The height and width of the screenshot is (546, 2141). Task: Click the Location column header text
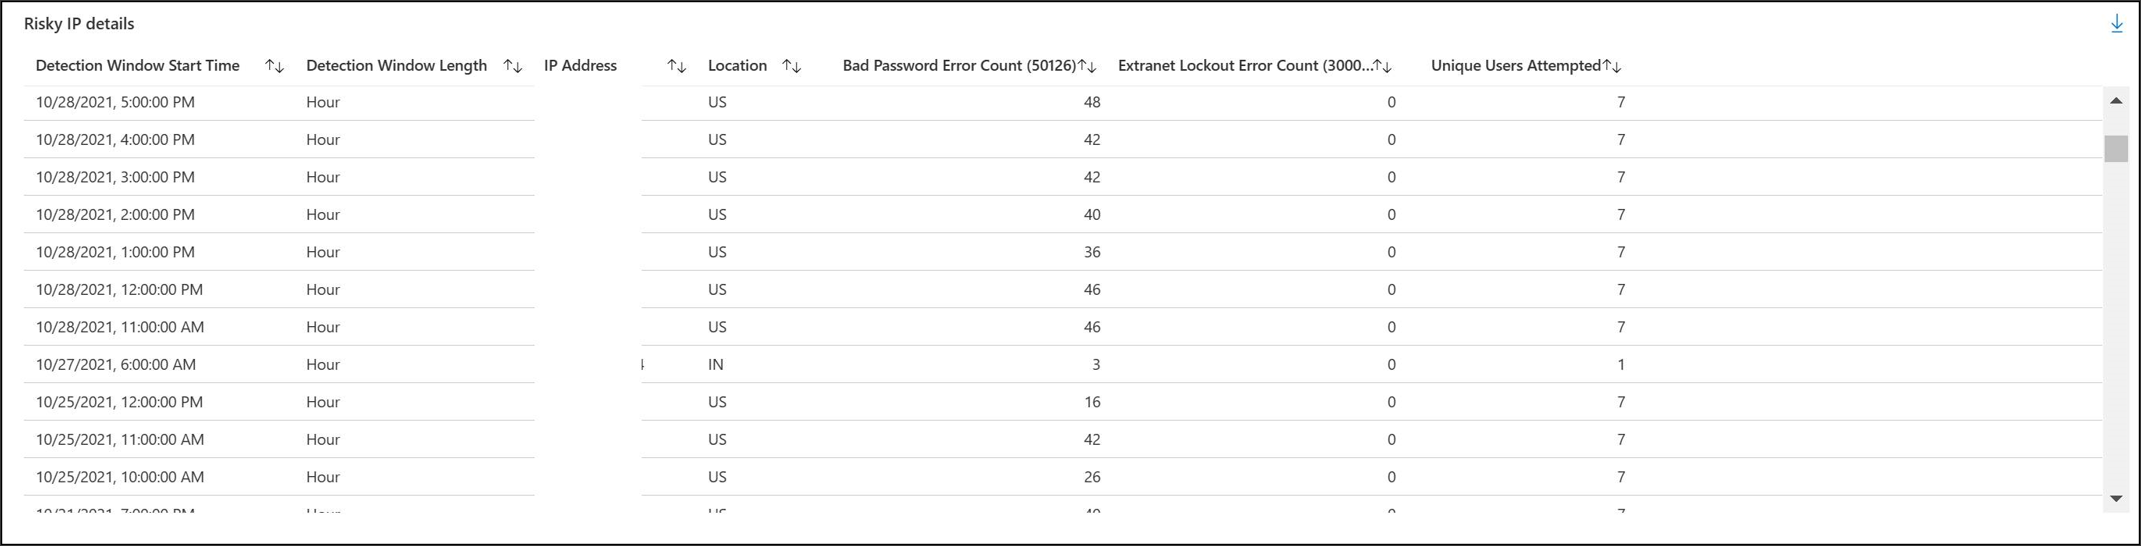[x=737, y=66]
